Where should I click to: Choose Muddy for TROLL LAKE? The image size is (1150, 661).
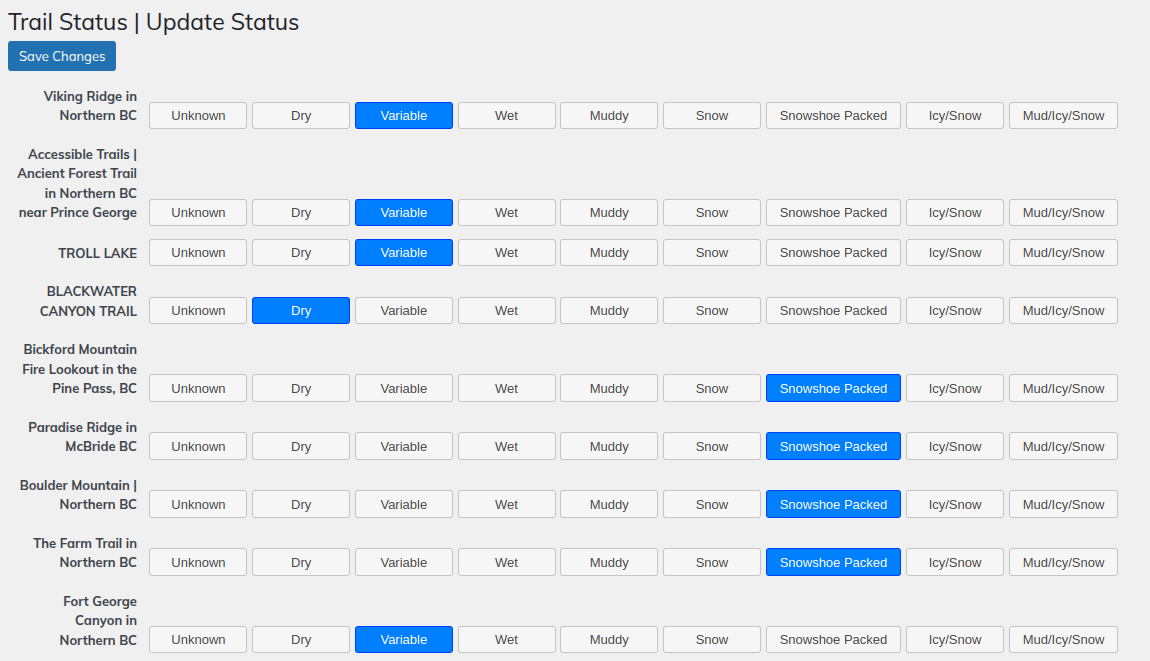(x=609, y=252)
